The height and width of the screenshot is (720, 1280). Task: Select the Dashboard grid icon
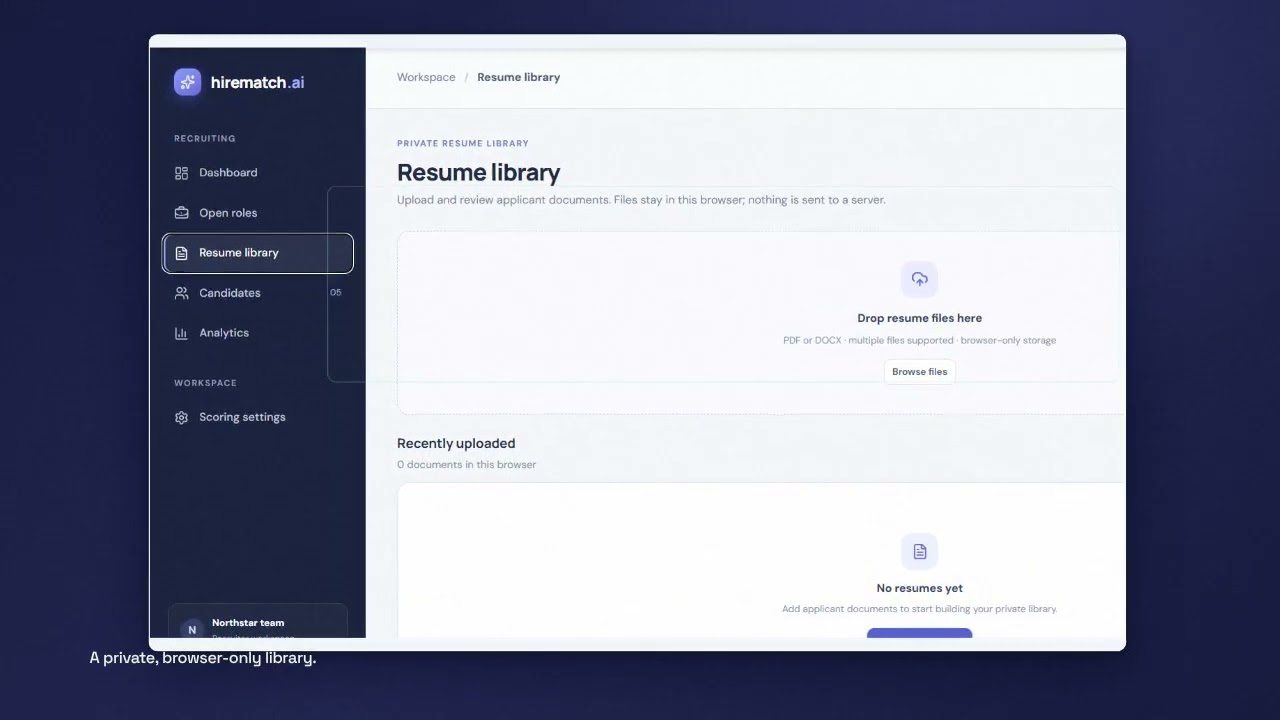click(181, 173)
